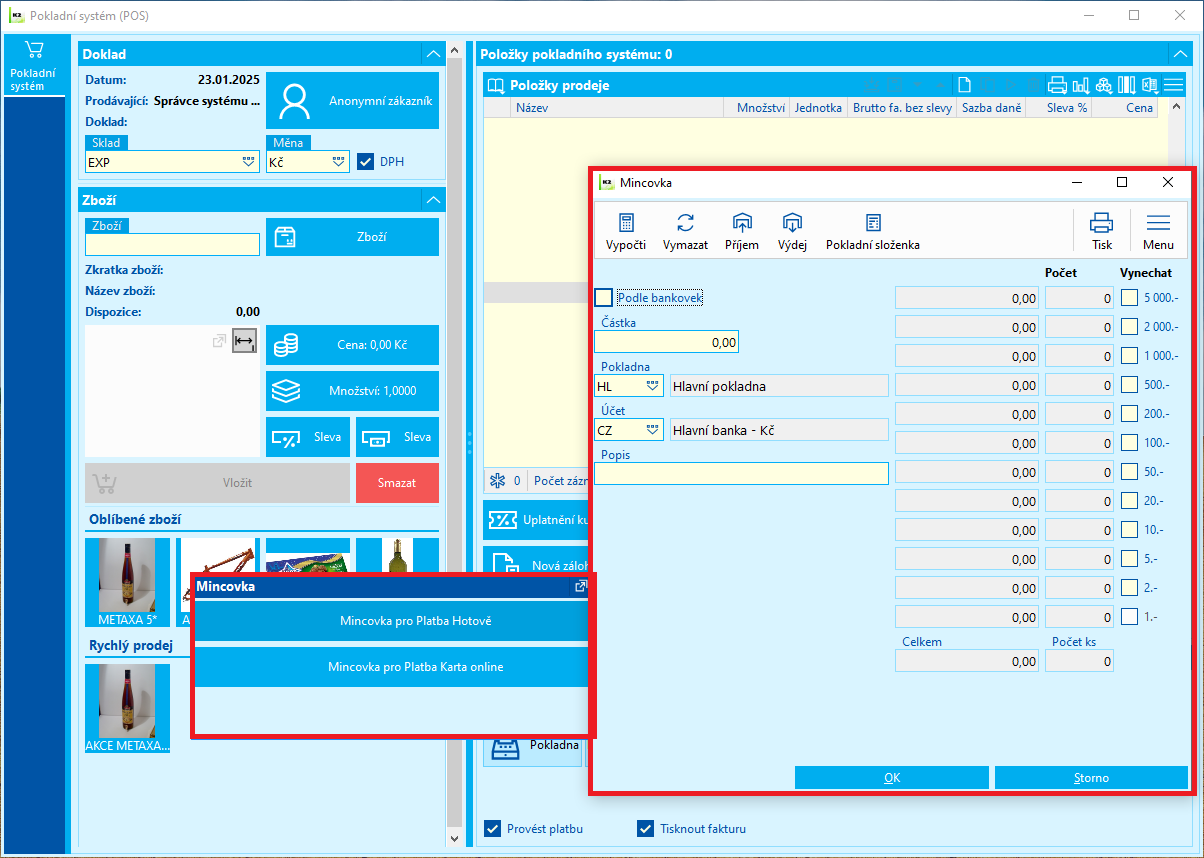Collapse the Zboží panel

tap(432, 200)
